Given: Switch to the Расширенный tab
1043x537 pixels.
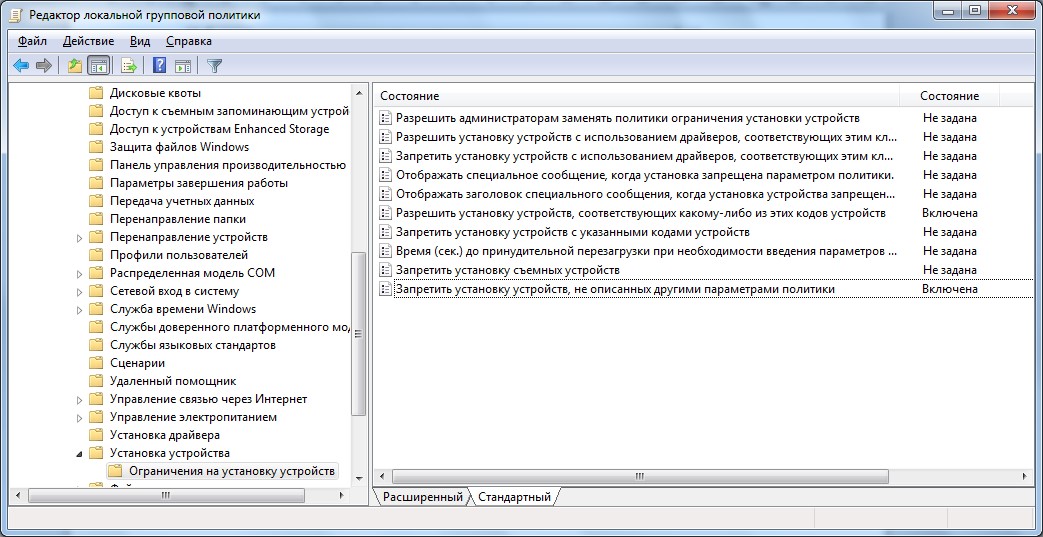Looking at the screenshot, I should [422, 497].
